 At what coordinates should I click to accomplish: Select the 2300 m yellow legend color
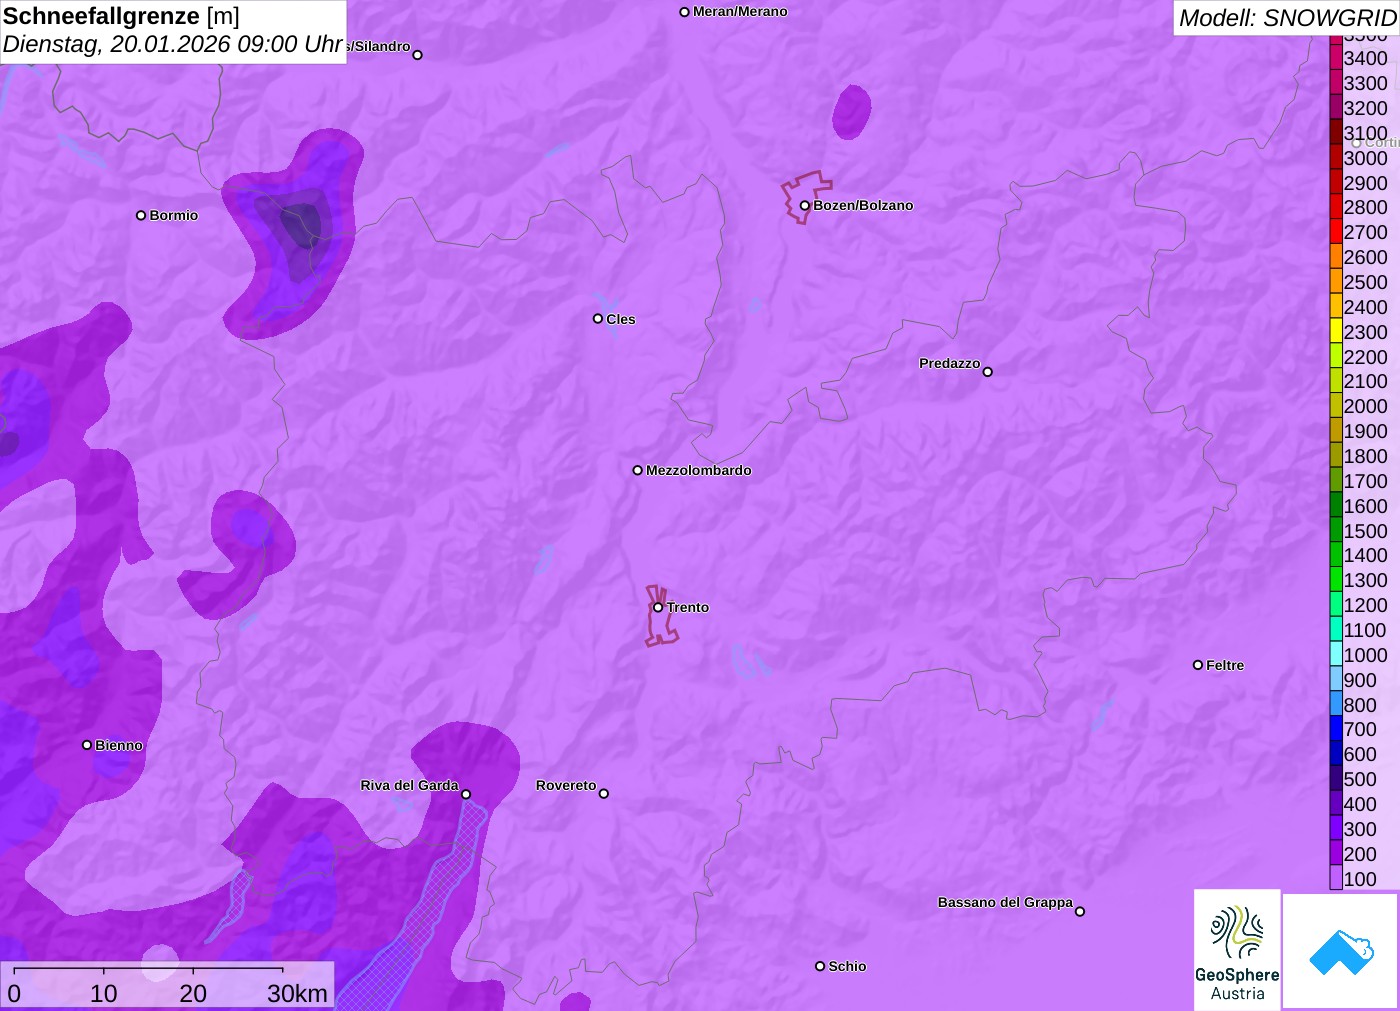point(1336,331)
